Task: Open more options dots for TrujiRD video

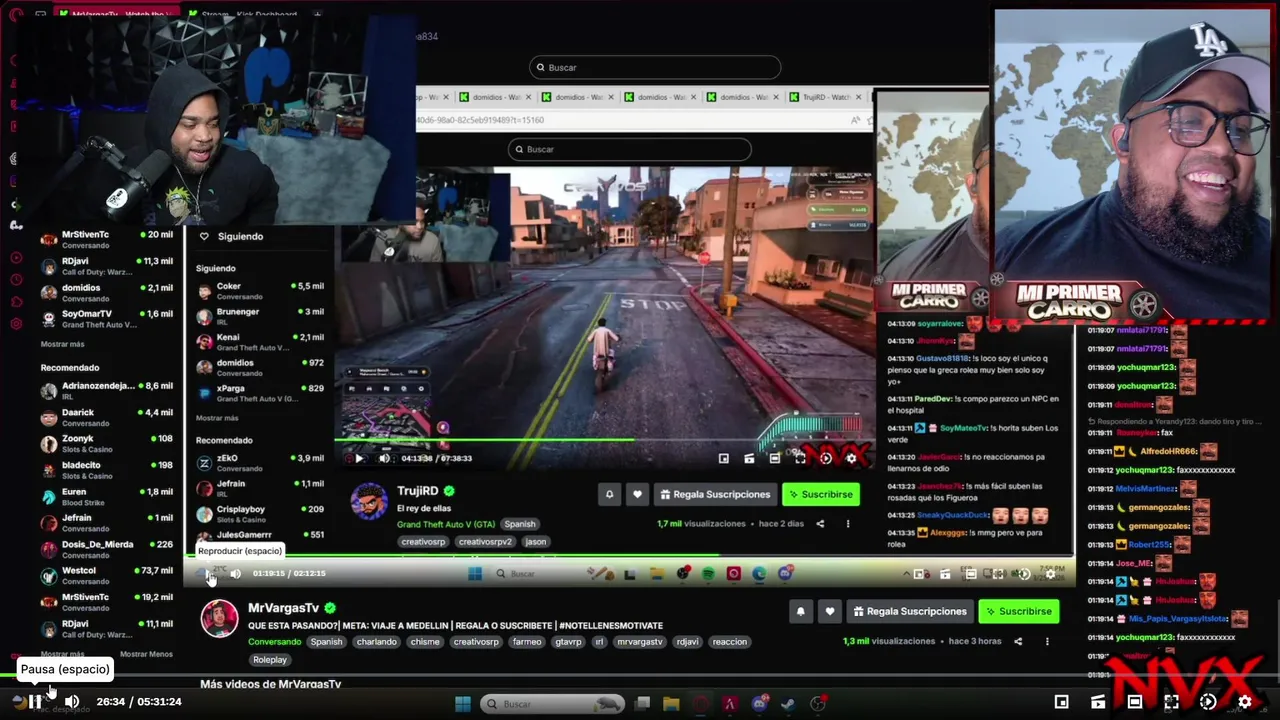Action: [848, 523]
